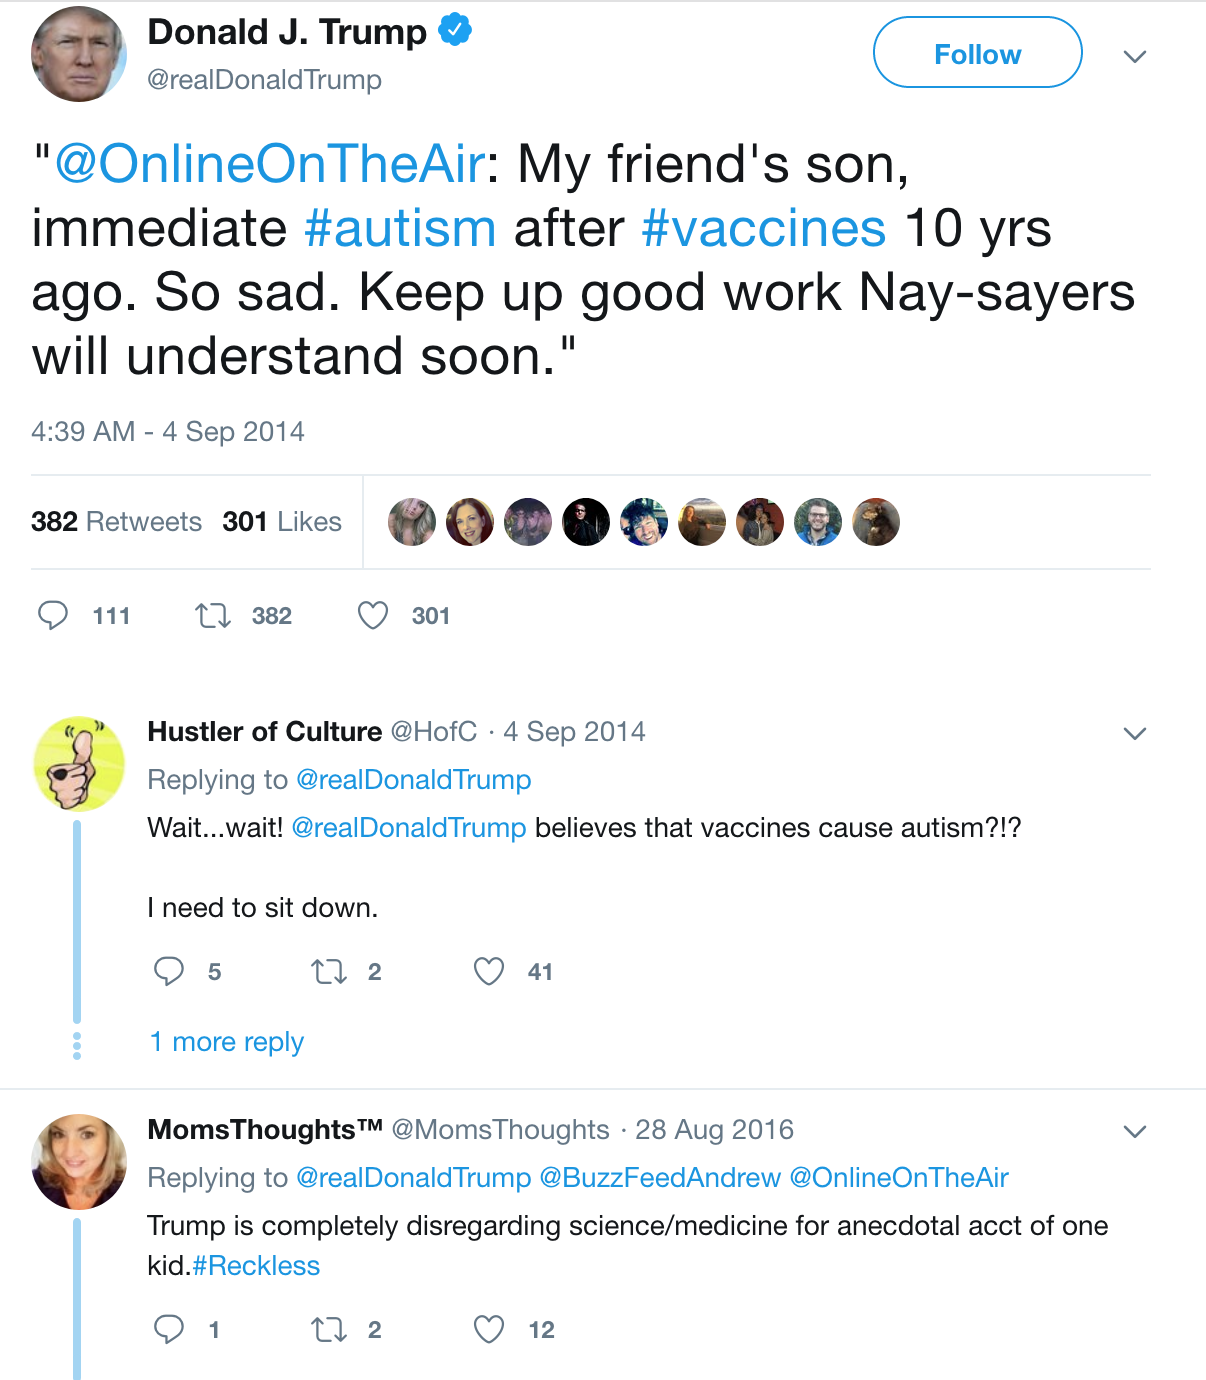Expand options for Hustler of Culture reply
The image size is (1206, 1380).
pos(1134,733)
